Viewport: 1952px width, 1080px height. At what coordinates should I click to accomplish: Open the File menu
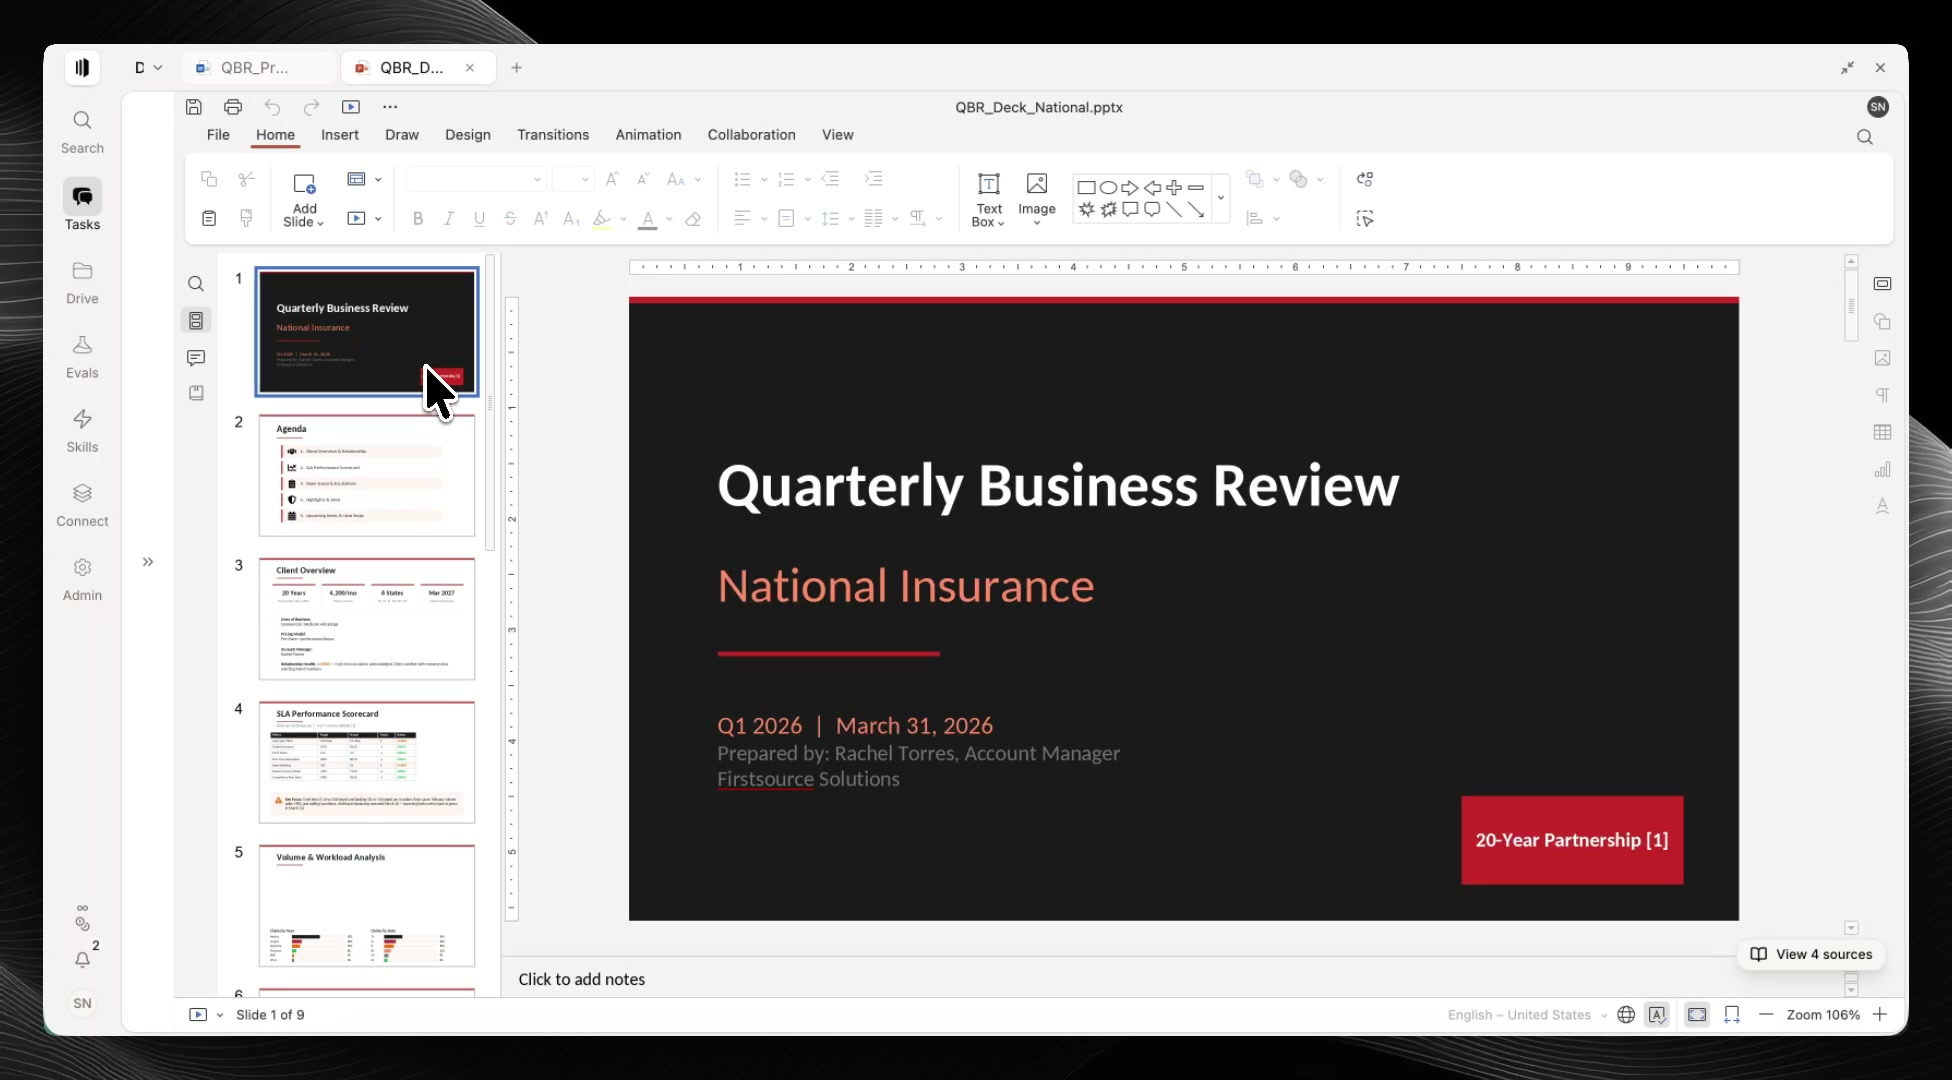218,135
